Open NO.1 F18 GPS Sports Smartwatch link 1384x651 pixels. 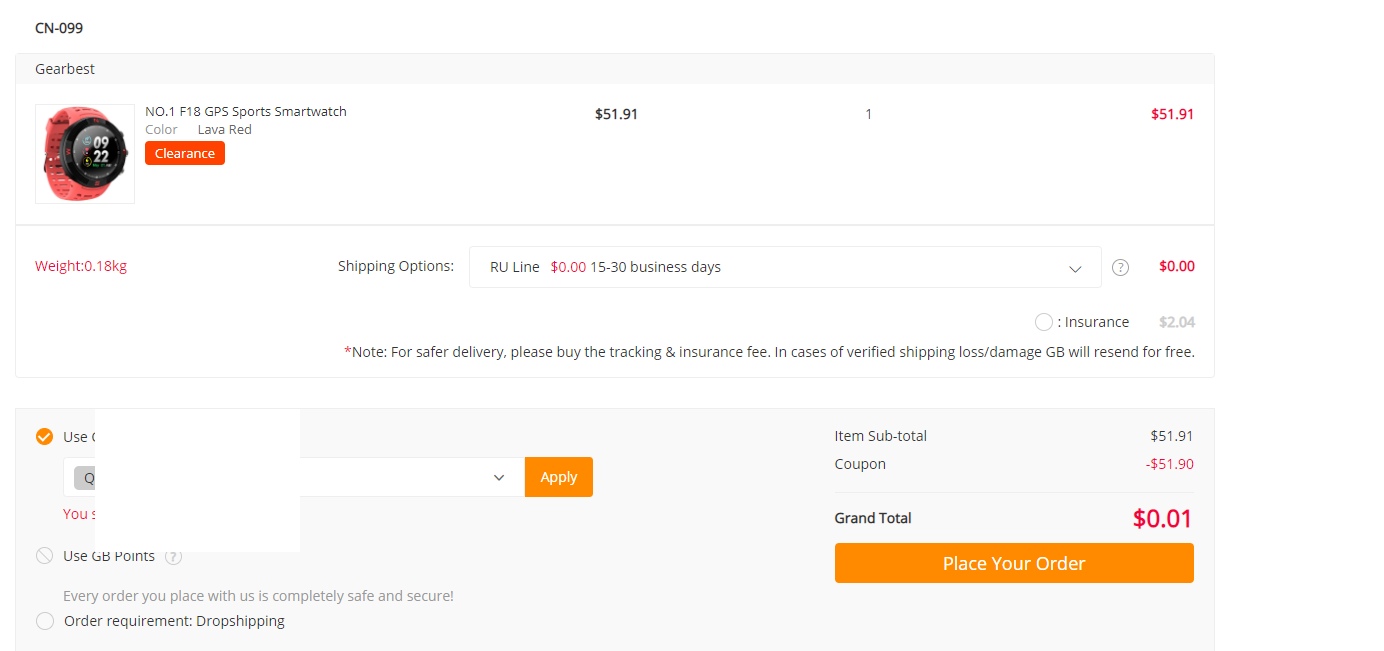click(246, 111)
